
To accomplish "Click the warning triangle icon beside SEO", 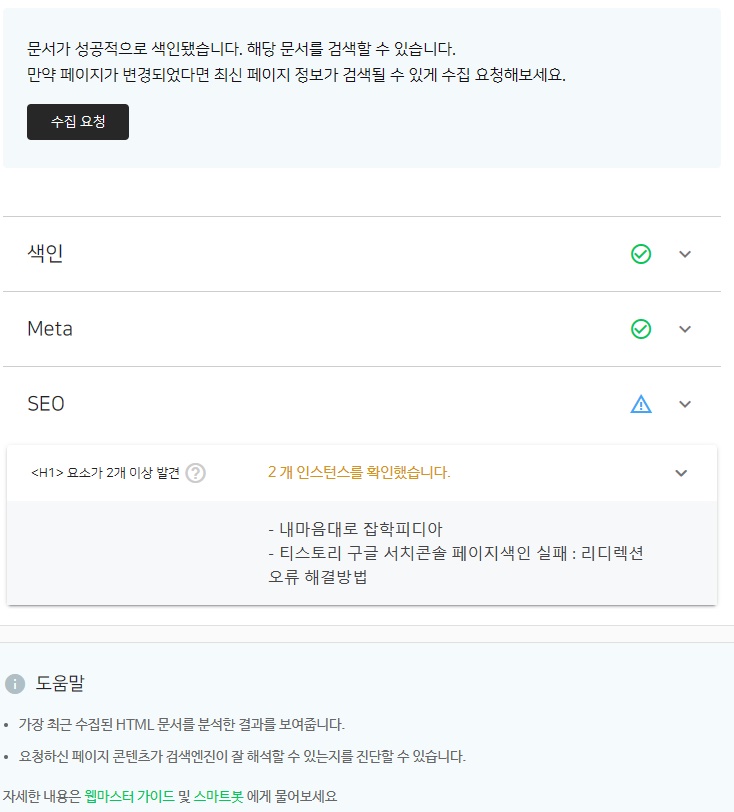I will pyautogui.click(x=643, y=403).
